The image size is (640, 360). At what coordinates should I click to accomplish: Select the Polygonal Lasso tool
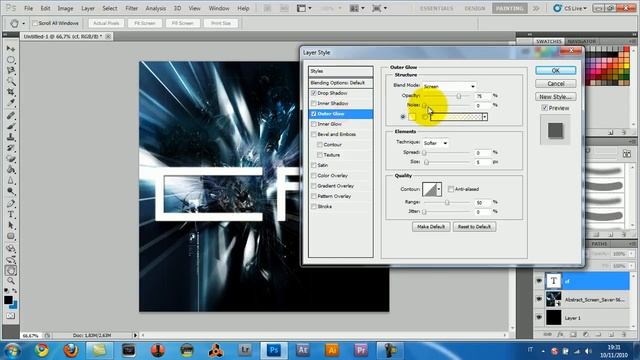(11, 70)
